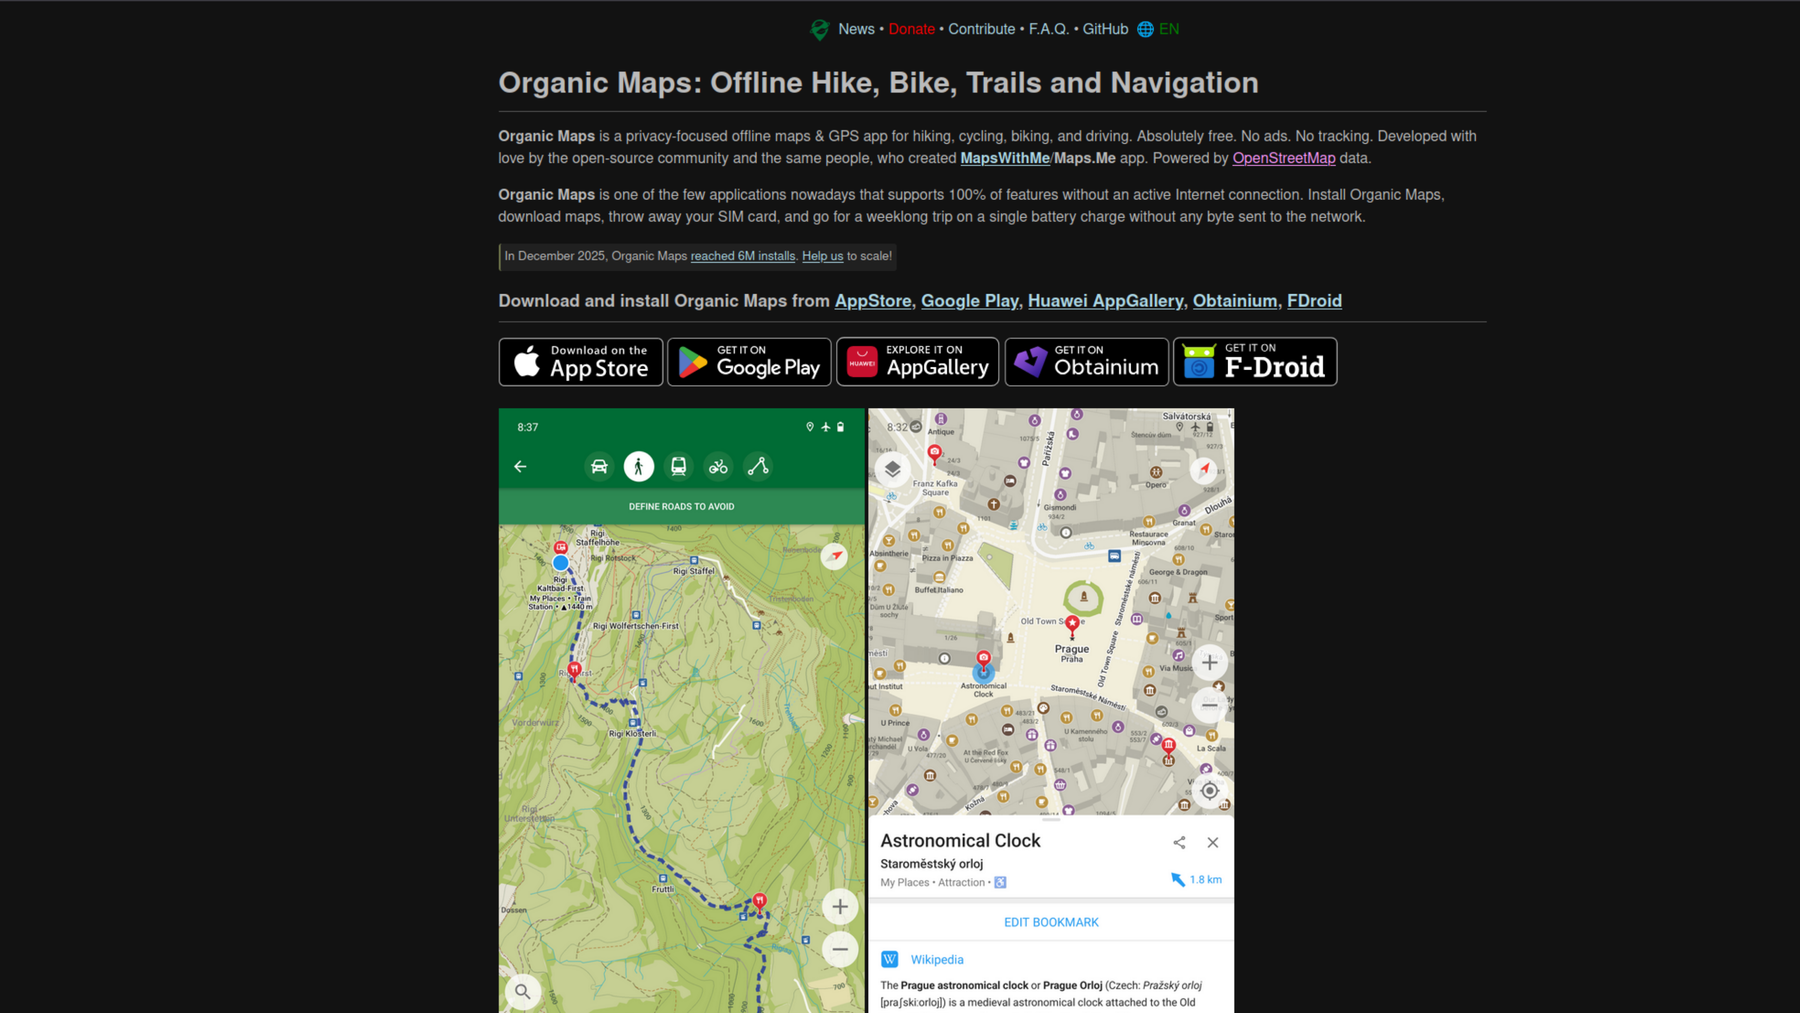Open search via the magnifier icon
This screenshot has width=1800, height=1013.
coord(522,991)
